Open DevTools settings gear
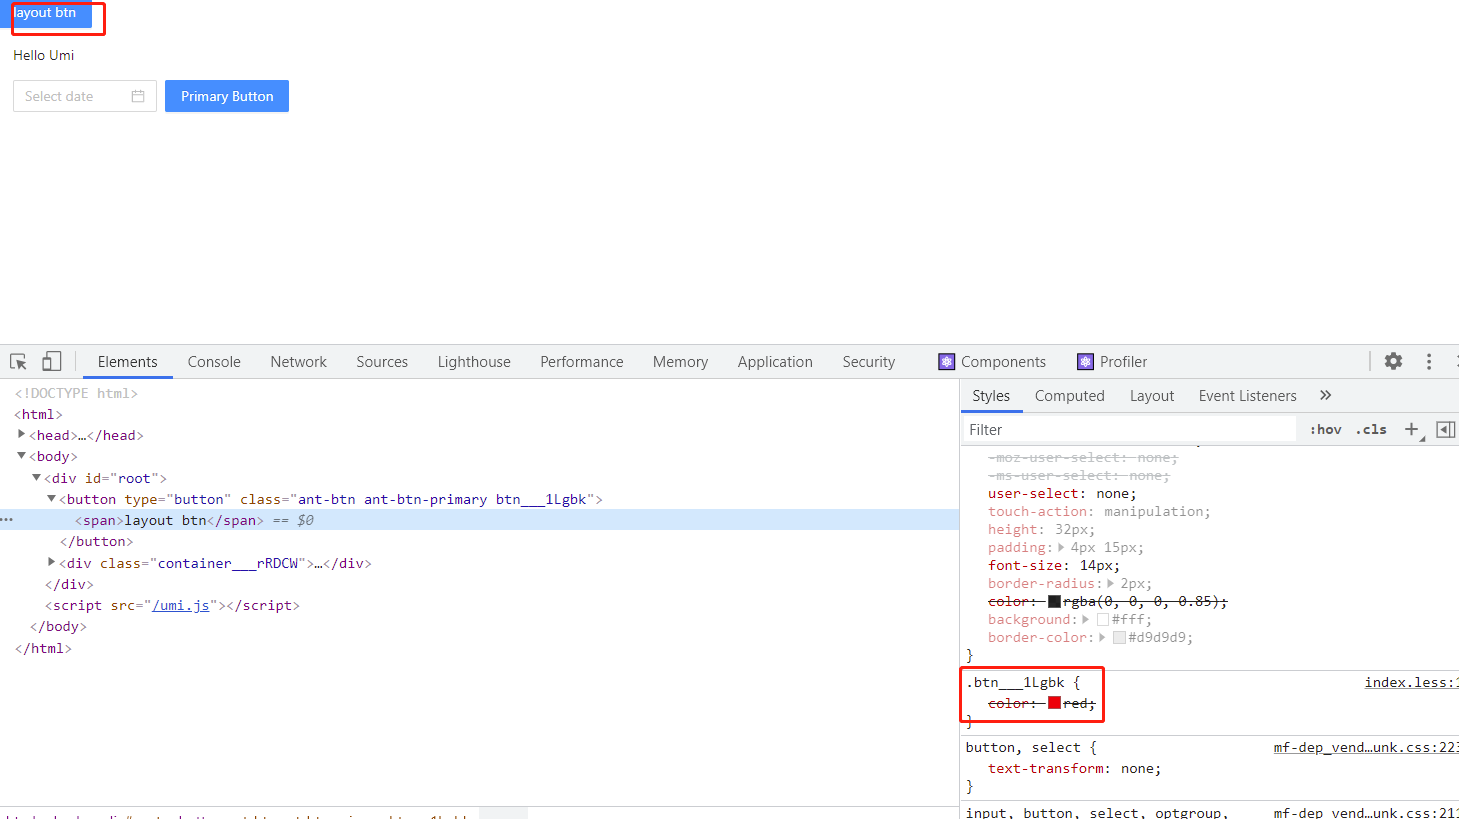The image size is (1459, 819). coord(1393,361)
